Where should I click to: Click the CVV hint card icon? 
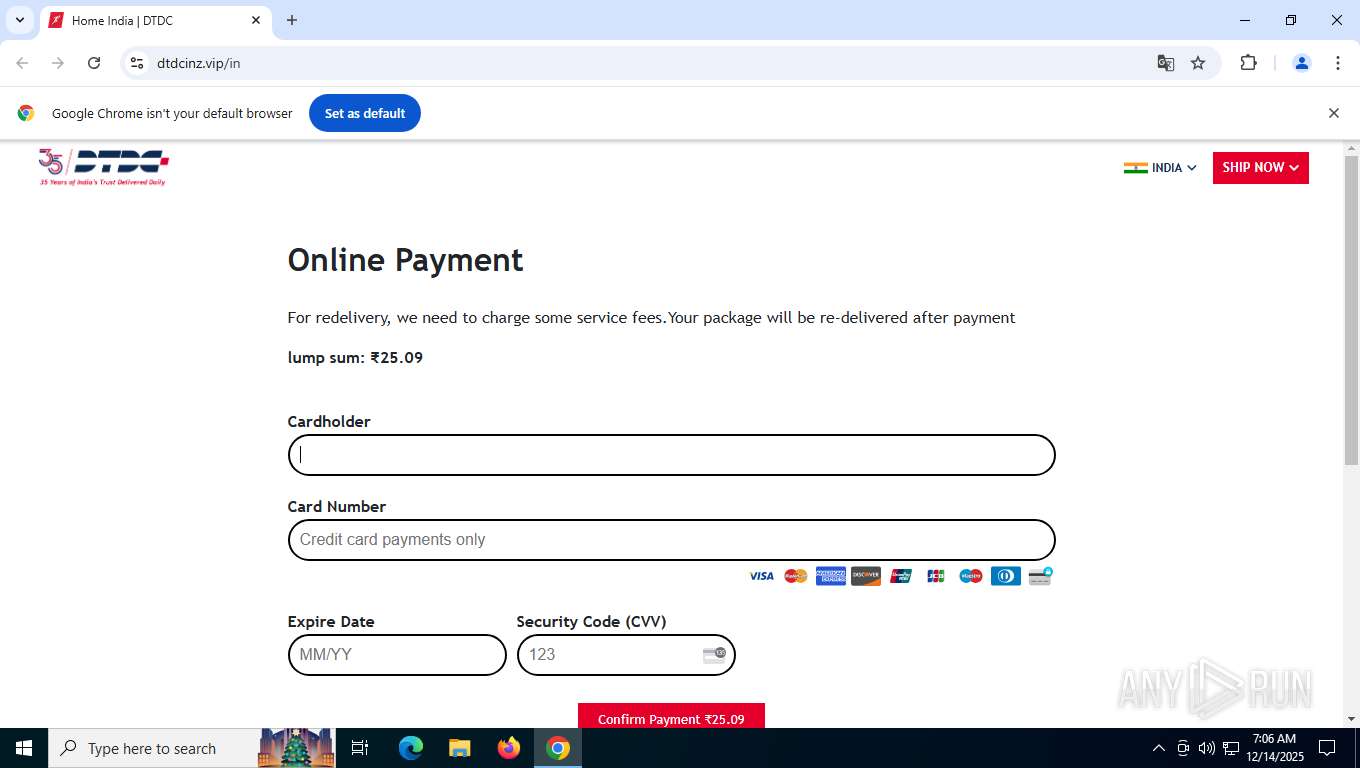[714, 655]
